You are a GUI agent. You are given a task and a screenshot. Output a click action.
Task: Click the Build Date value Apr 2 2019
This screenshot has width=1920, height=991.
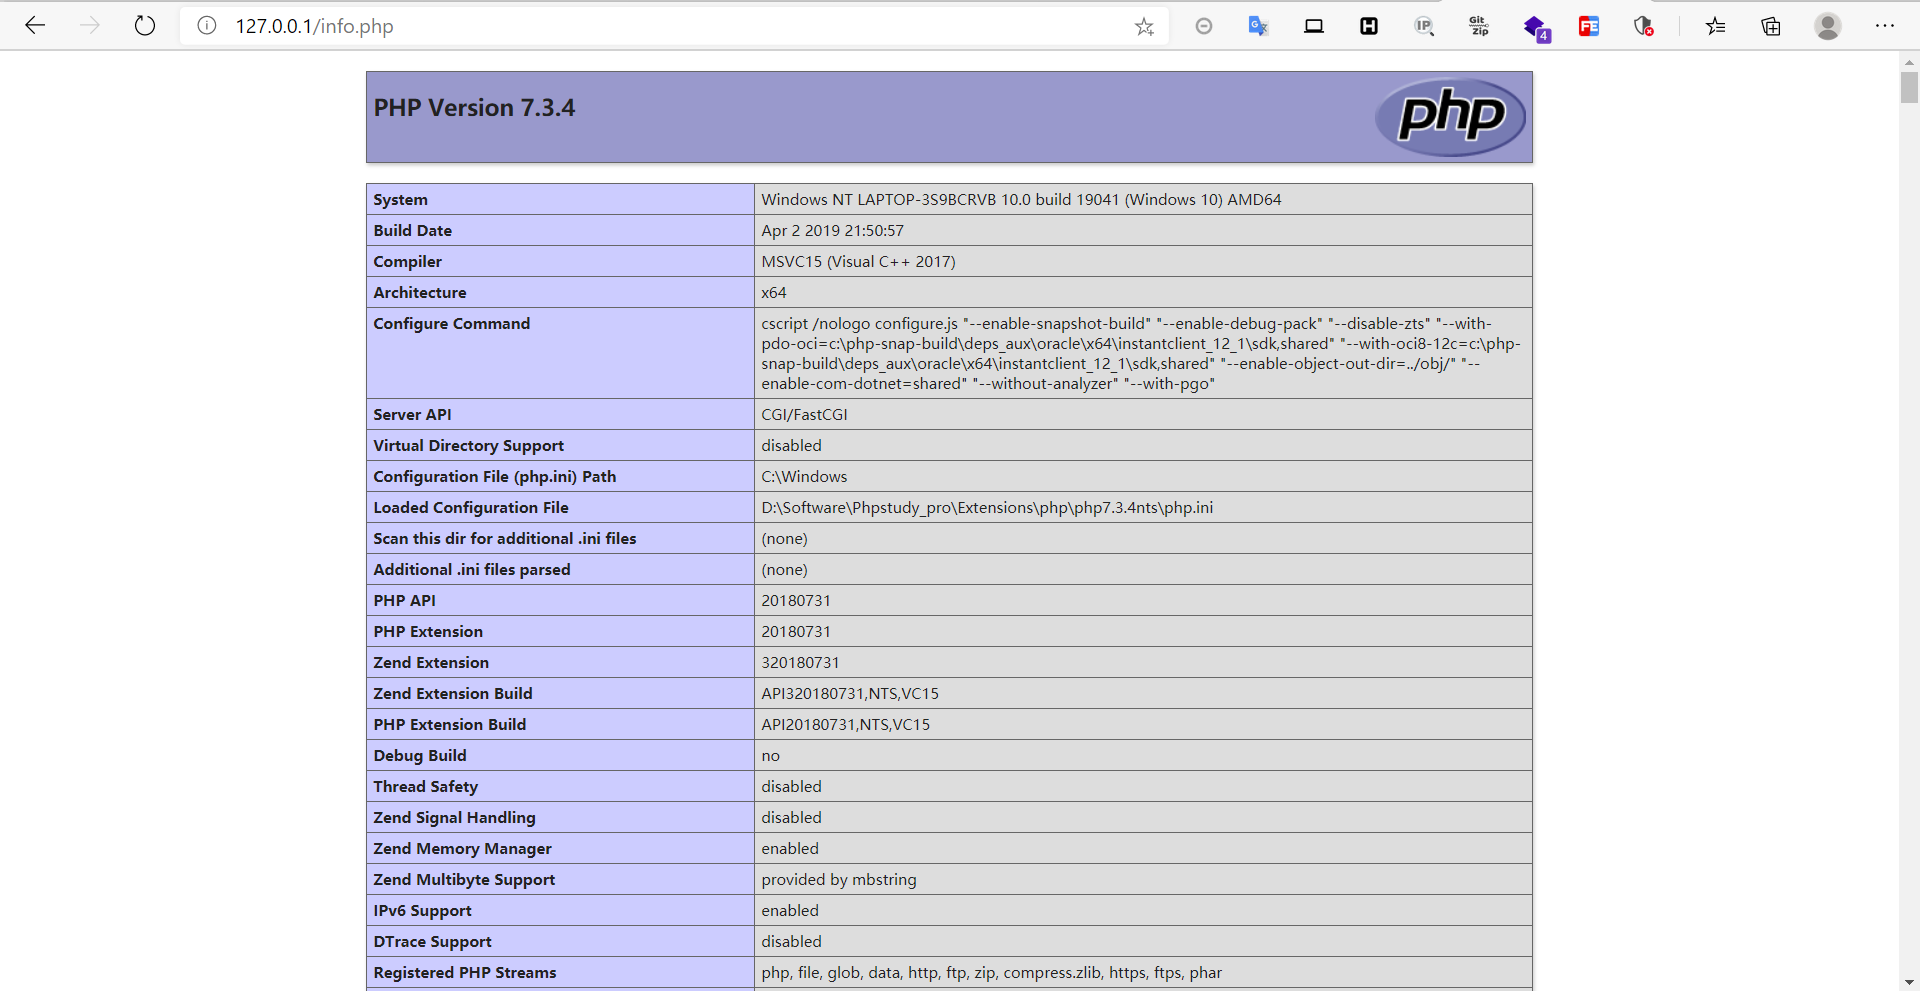point(832,231)
